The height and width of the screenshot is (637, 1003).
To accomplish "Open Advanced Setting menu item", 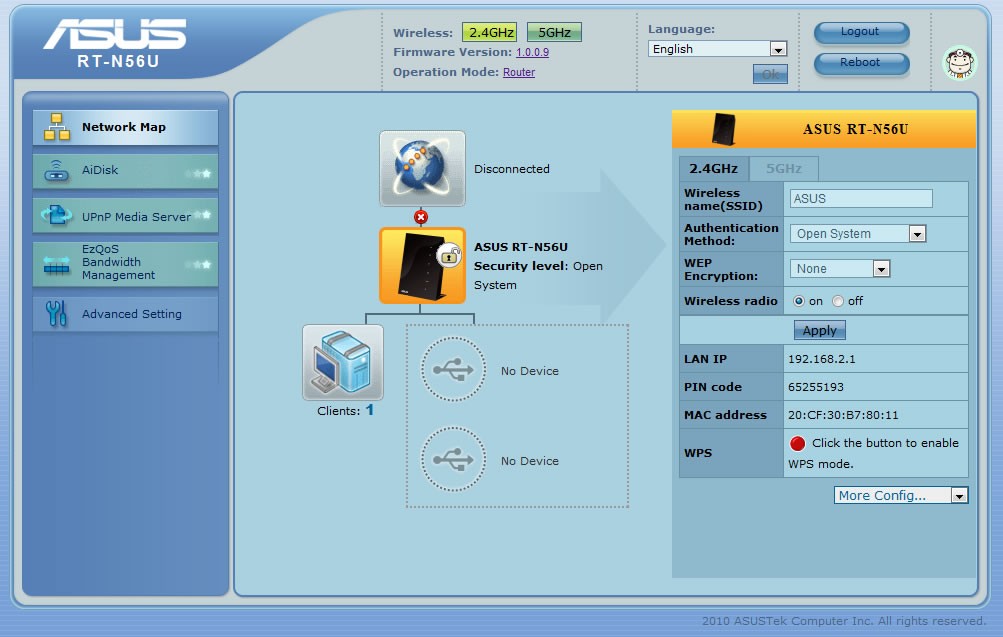I will click(125, 313).
